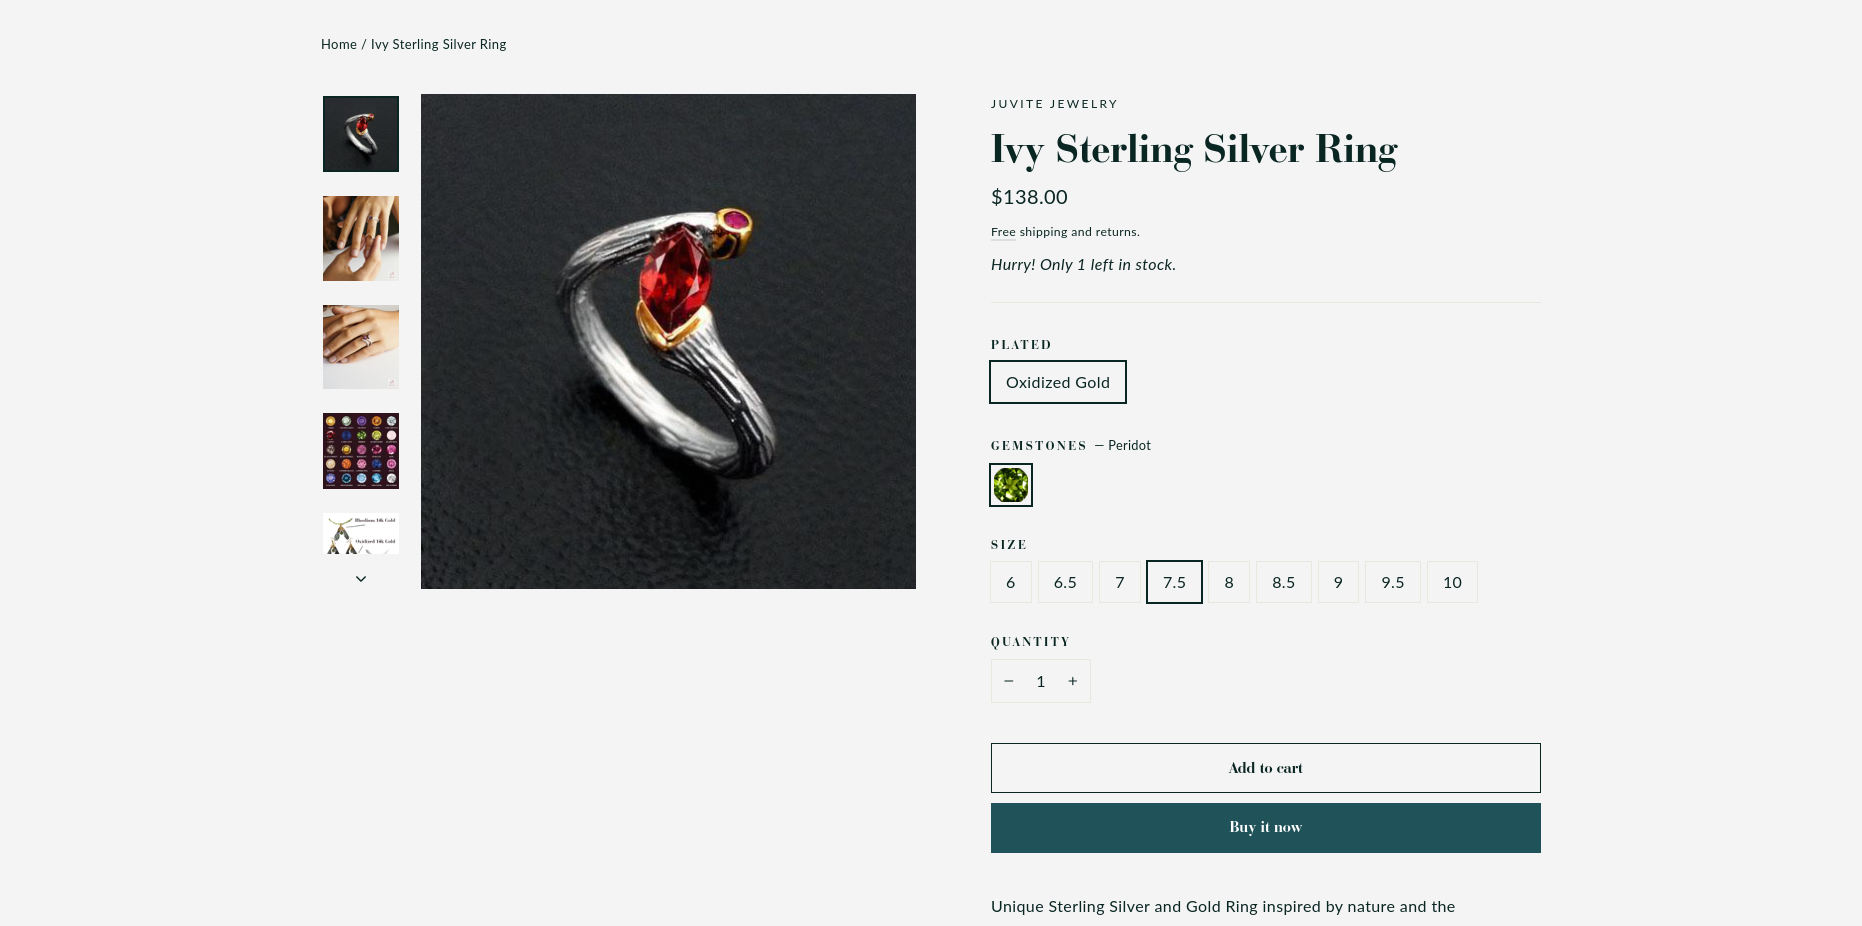Image resolution: width=1862 pixels, height=926 pixels.
Task: Select ring size 8.5
Action: (x=1283, y=582)
